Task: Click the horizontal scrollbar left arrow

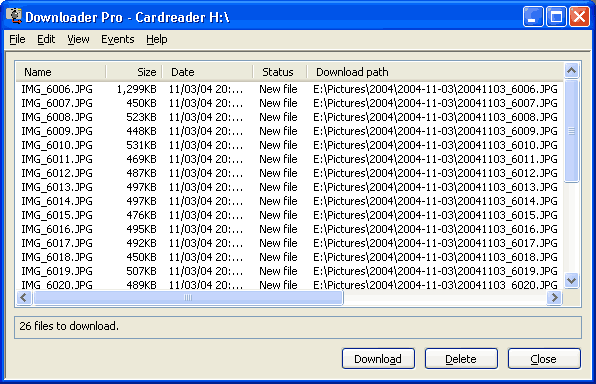Action: click(x=24, y=297)
